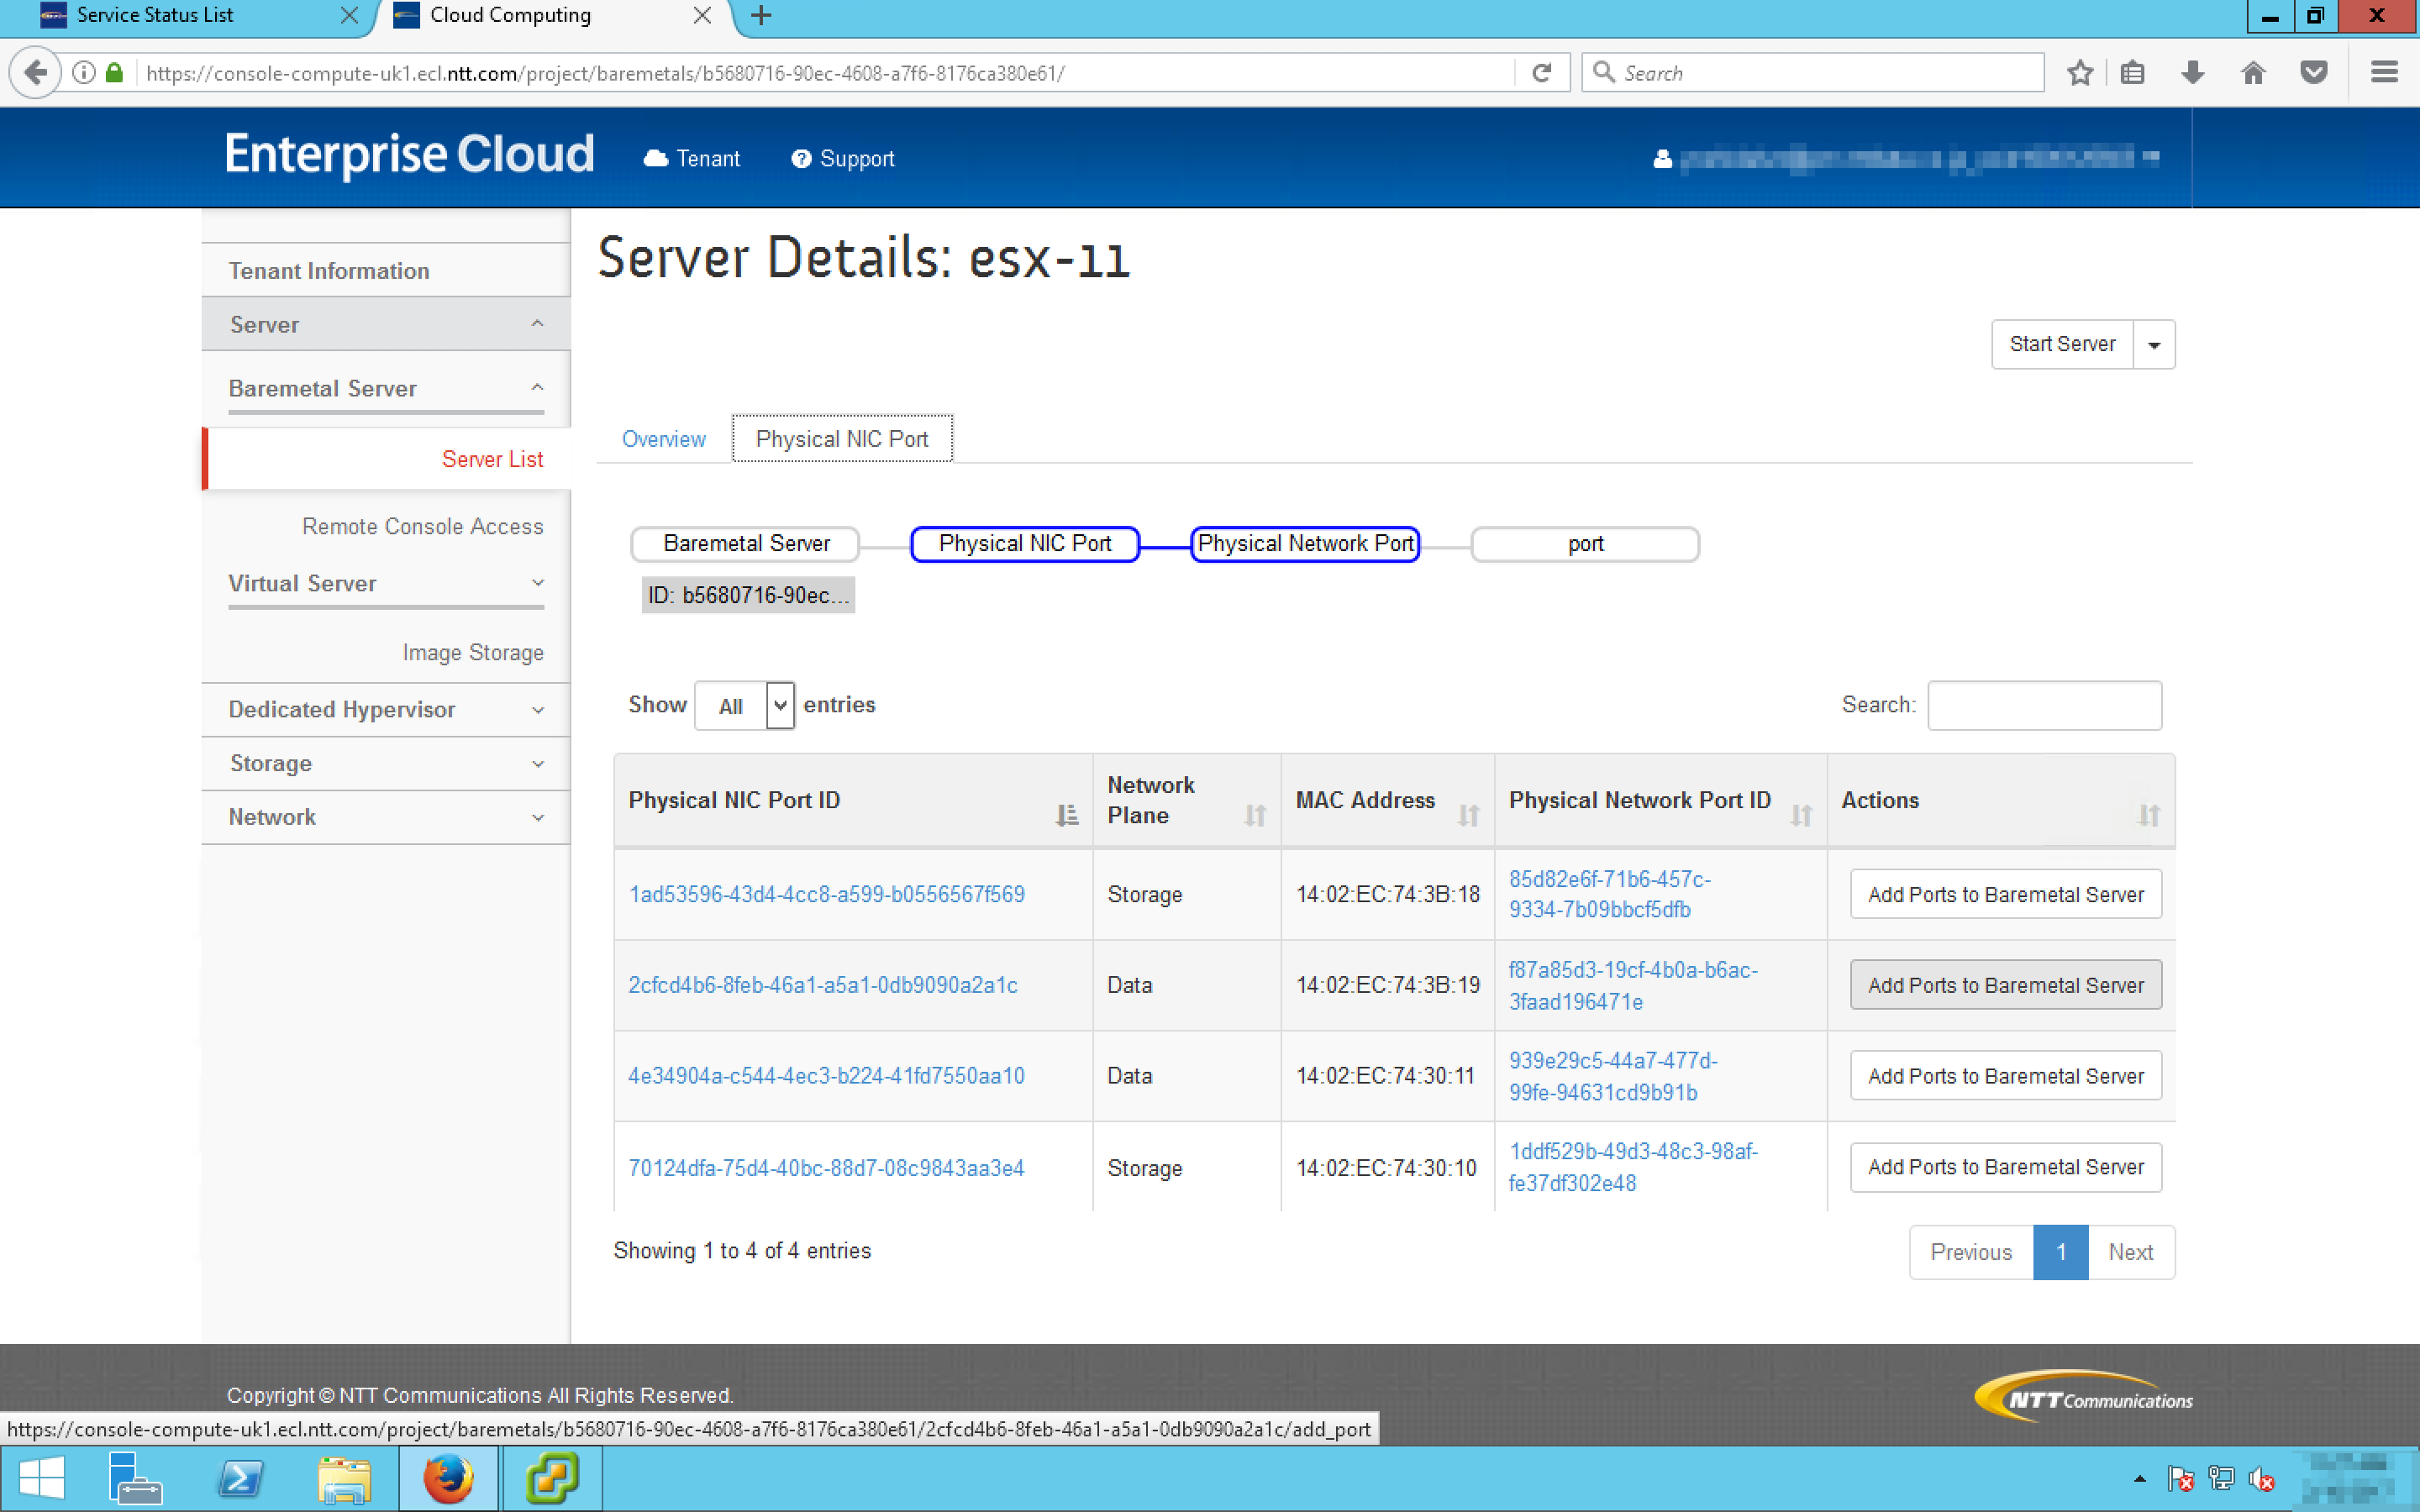Add ports for MAC 14:02:EC:74:30:10
The image size is (2420, 1512).
click(2005, 1167)
